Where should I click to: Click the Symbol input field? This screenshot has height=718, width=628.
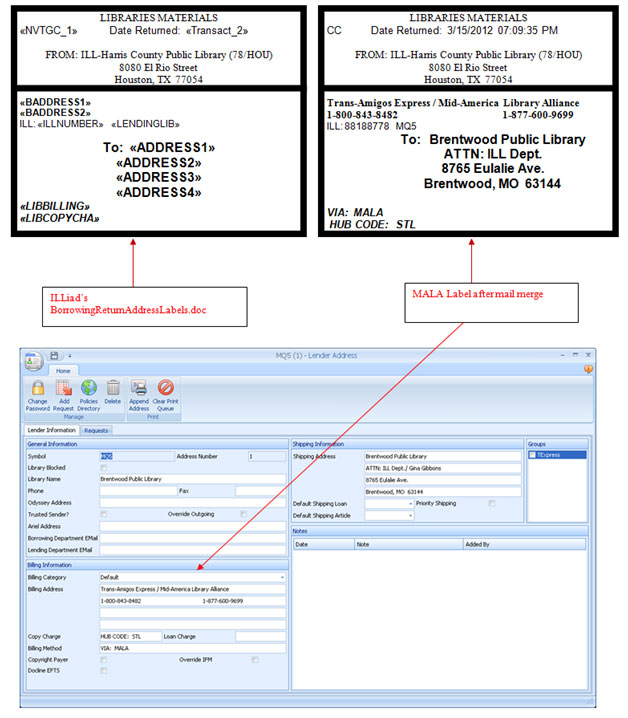pyautogui.click(x=137, y=457)
